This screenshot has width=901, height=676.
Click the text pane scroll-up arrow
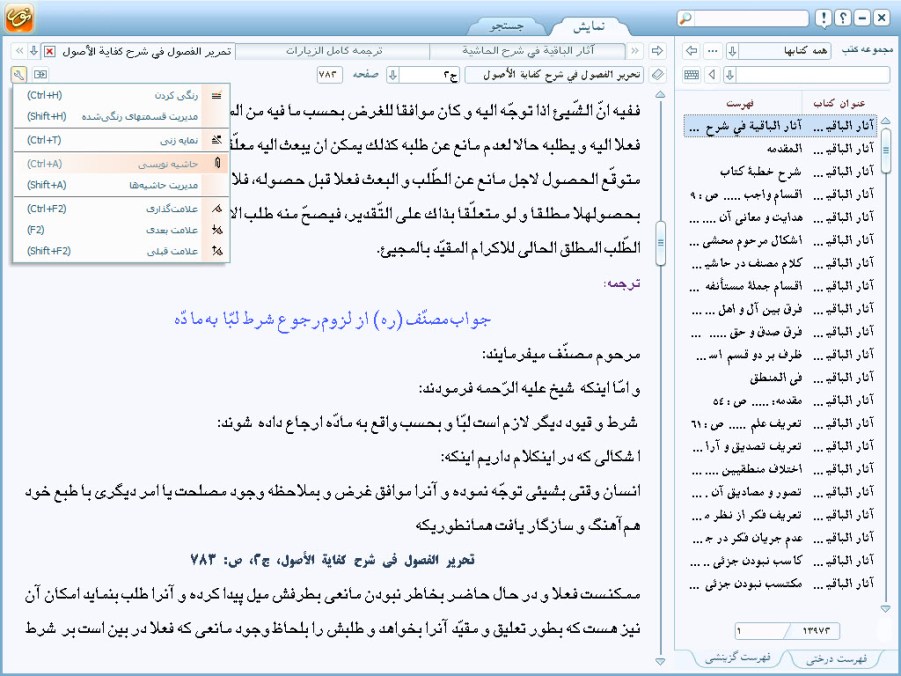point(660,94)
